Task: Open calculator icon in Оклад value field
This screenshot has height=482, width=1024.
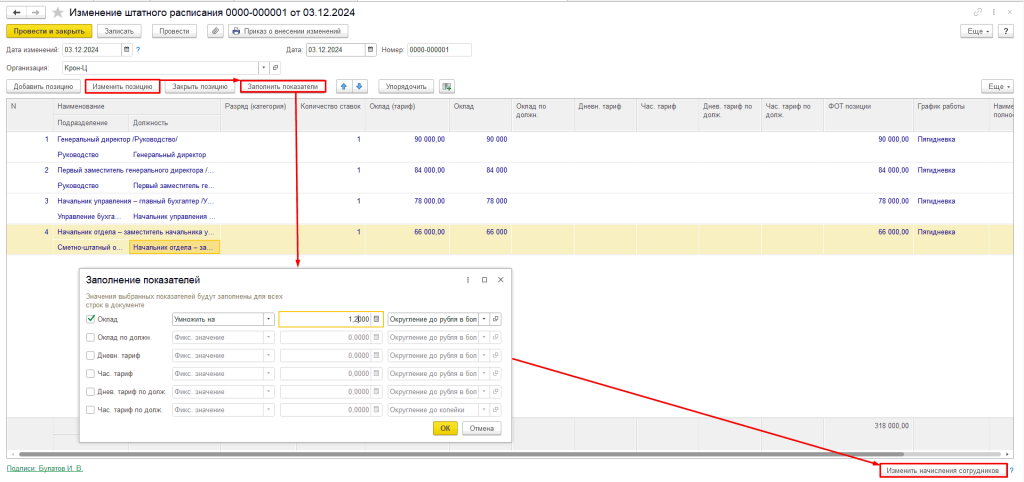Action: [x=377, y=319]
